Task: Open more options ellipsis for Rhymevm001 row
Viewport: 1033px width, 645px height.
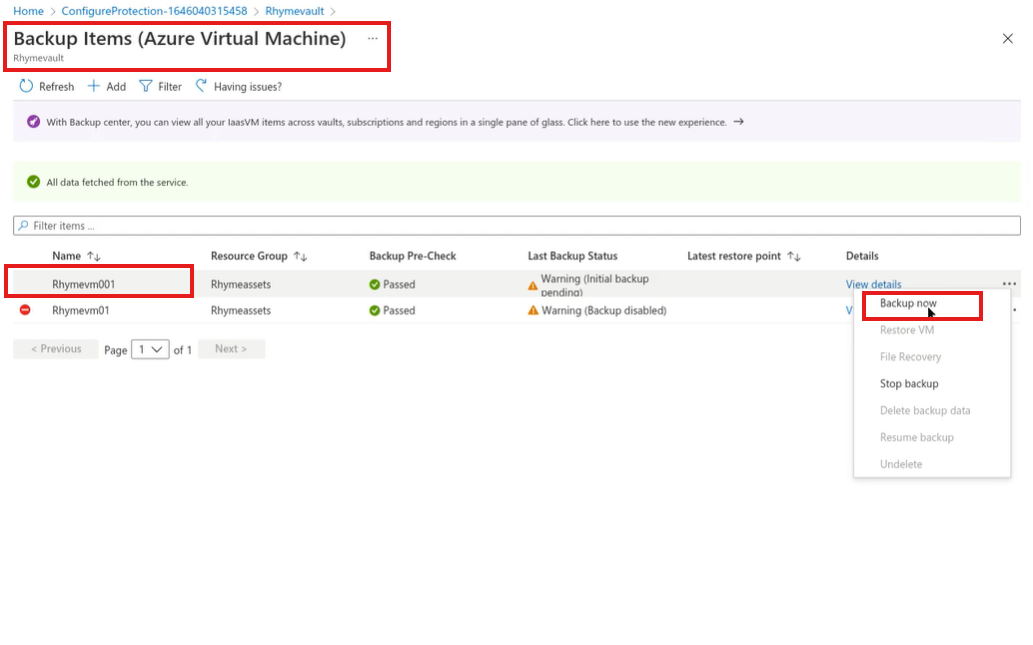Action: [x=1009, y=284]
